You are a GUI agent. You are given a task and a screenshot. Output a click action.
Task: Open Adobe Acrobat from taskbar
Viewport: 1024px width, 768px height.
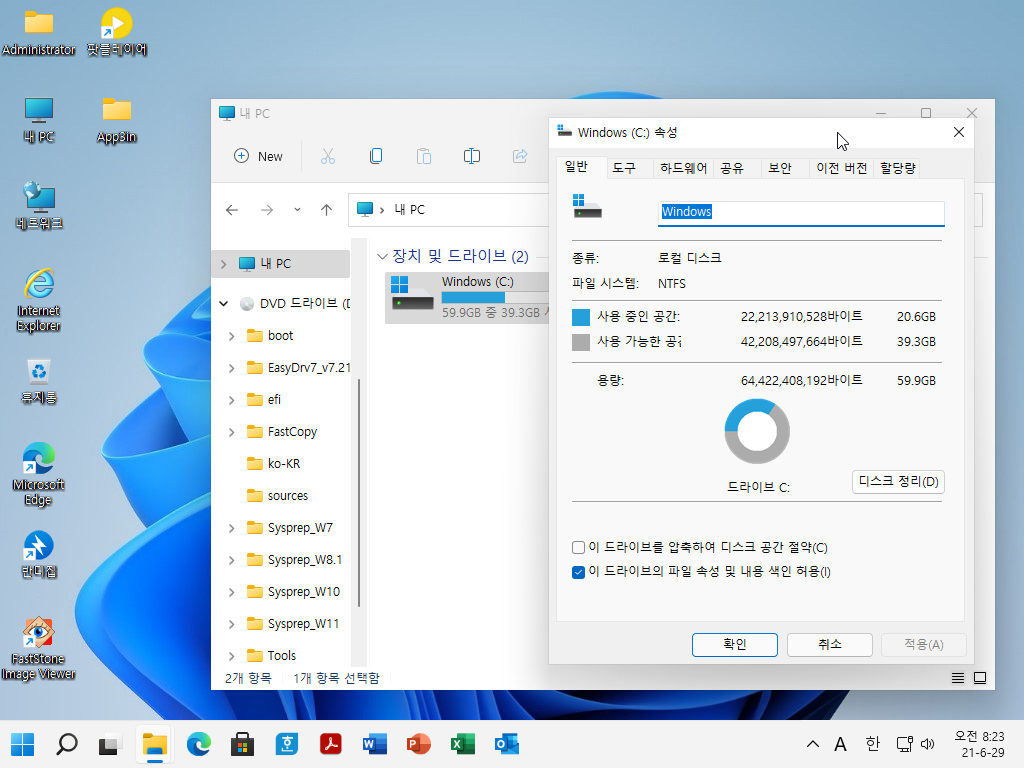[330, 744]
